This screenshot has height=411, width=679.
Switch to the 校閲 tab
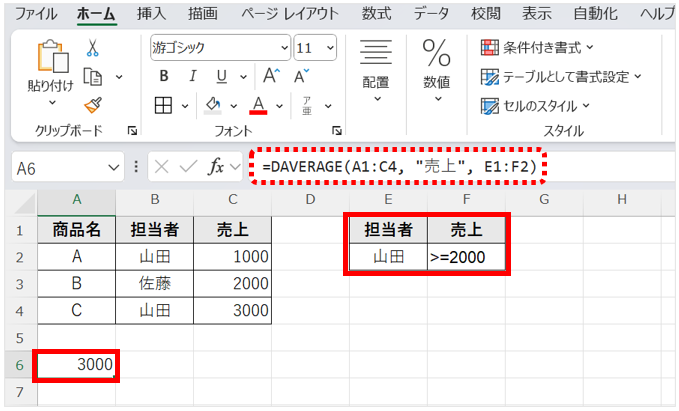(485, 14)
